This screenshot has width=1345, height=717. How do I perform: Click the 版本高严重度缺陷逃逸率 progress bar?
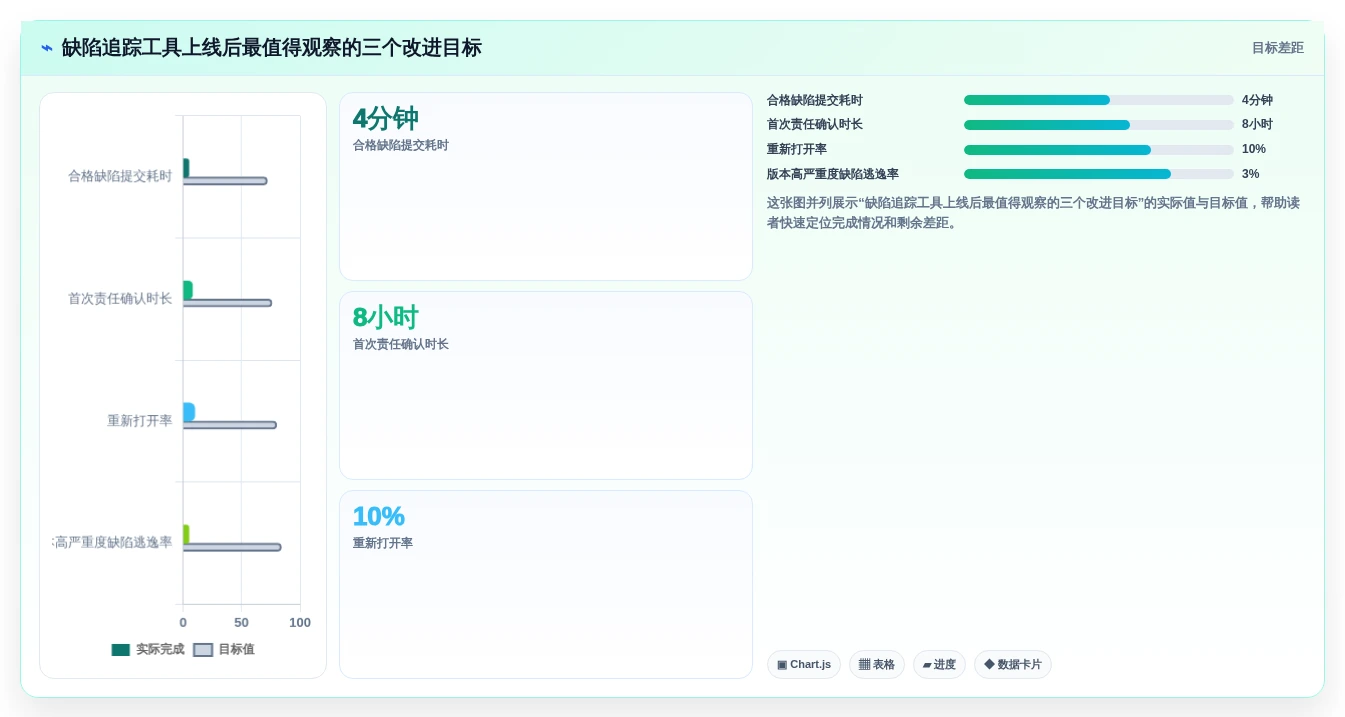pyautogui.click(x=1098, y=174)
